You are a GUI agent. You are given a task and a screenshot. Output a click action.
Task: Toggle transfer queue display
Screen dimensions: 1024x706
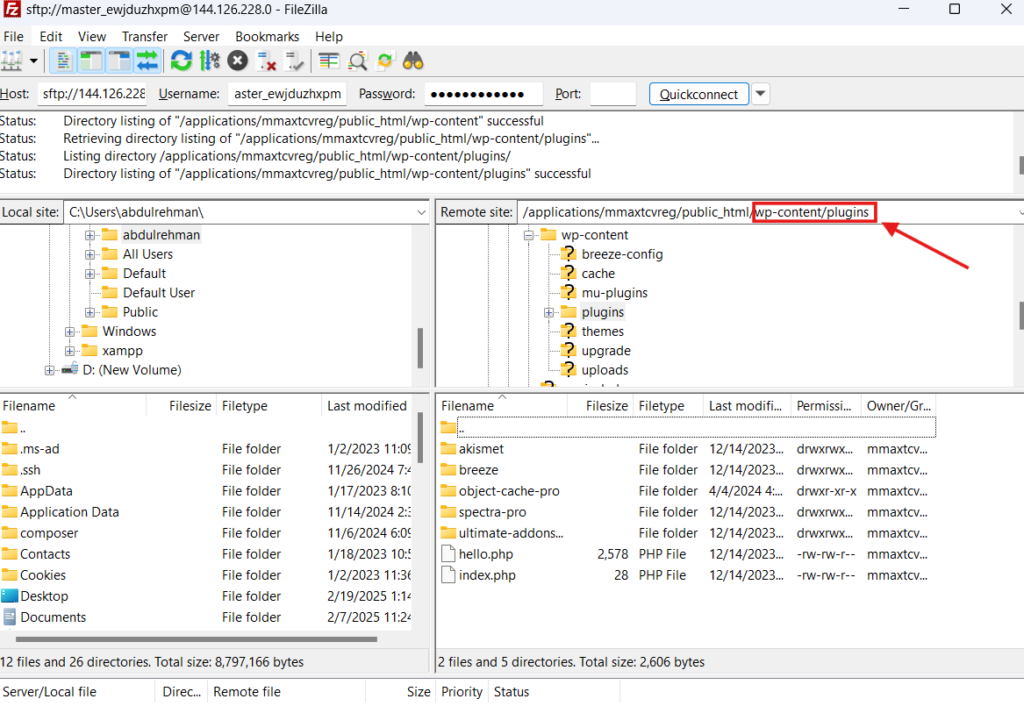[147, 61]
